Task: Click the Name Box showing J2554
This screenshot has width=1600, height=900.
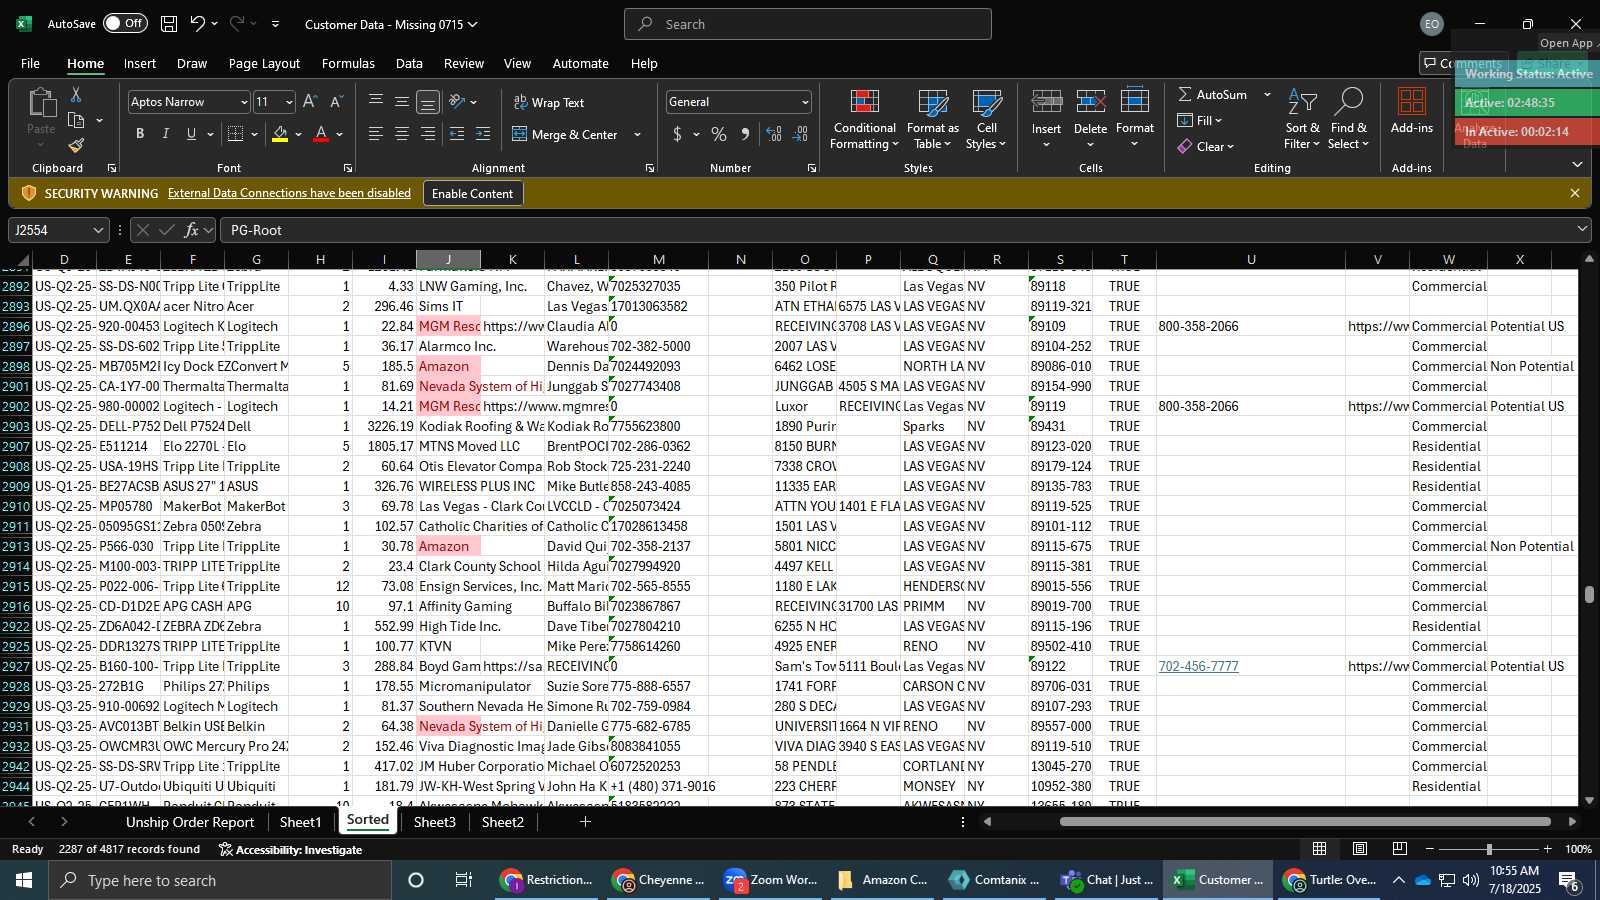Action: tap(58, 230)
